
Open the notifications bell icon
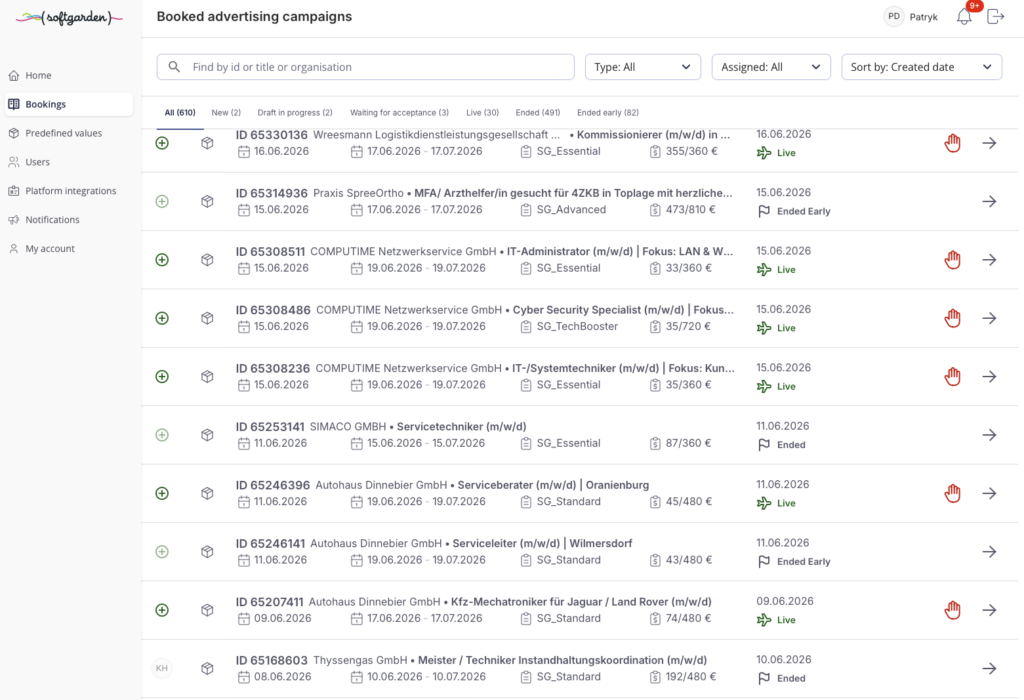click(964, 16)
